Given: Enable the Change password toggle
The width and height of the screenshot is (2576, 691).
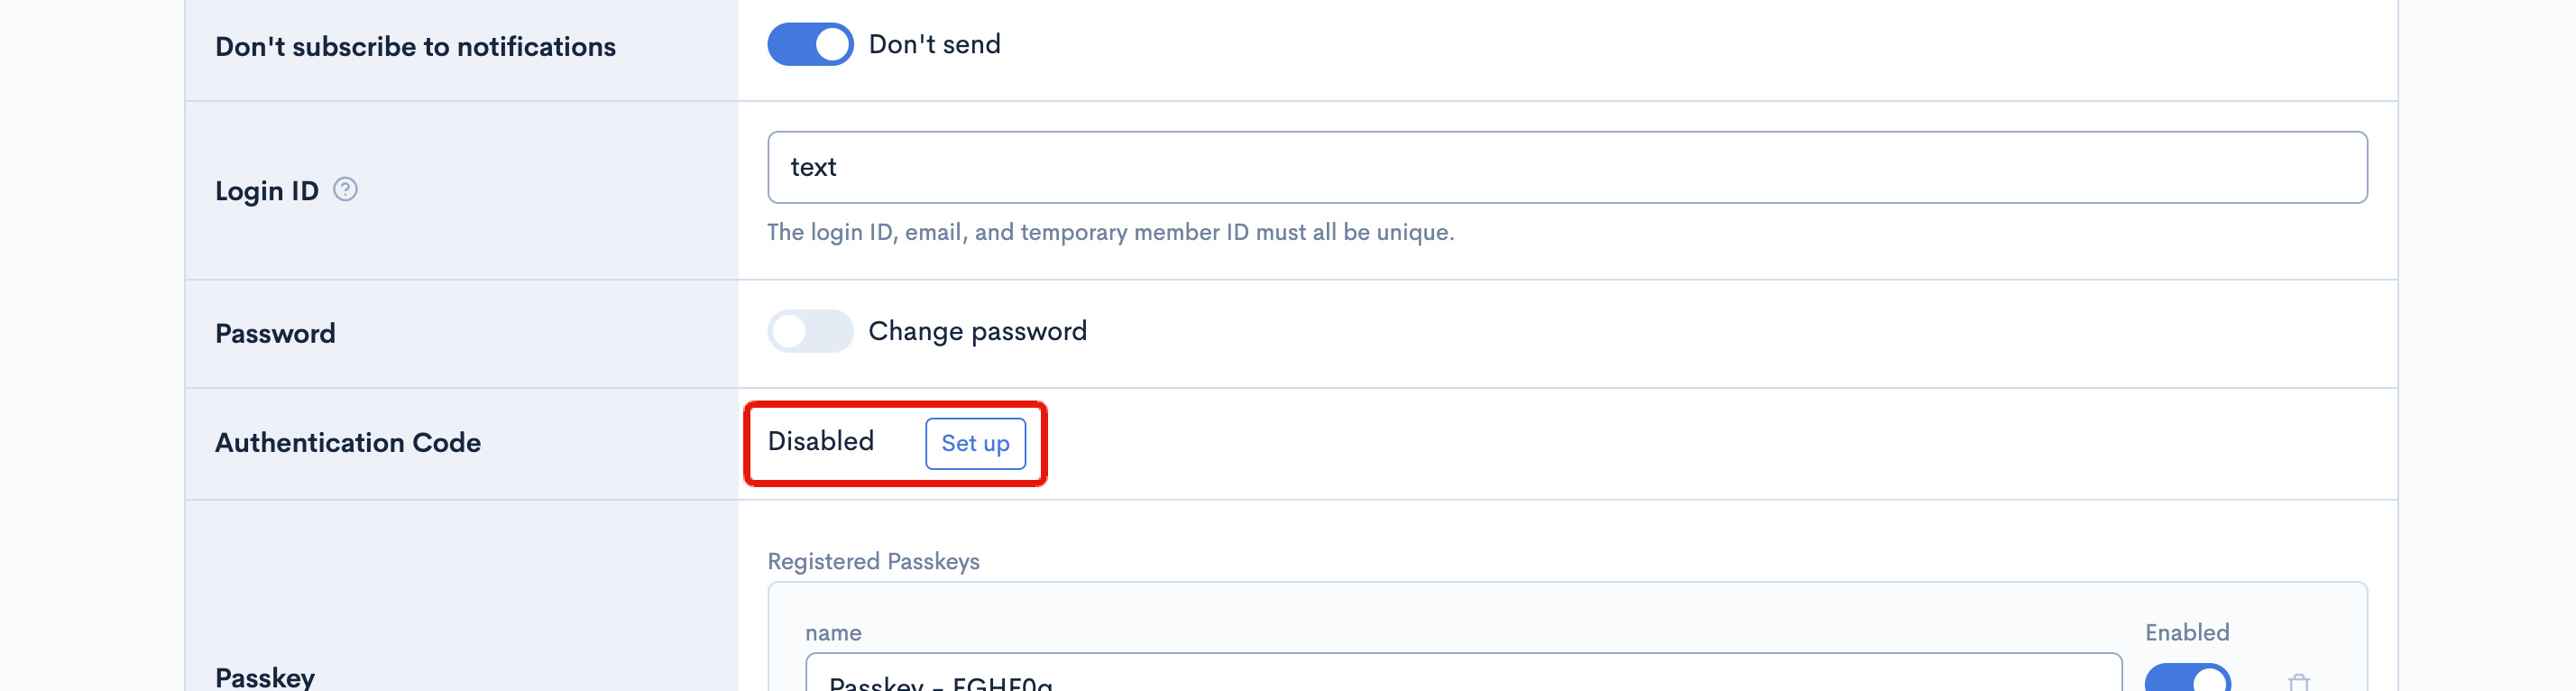Looking at the screenshot, I should [x=810, y=331].
